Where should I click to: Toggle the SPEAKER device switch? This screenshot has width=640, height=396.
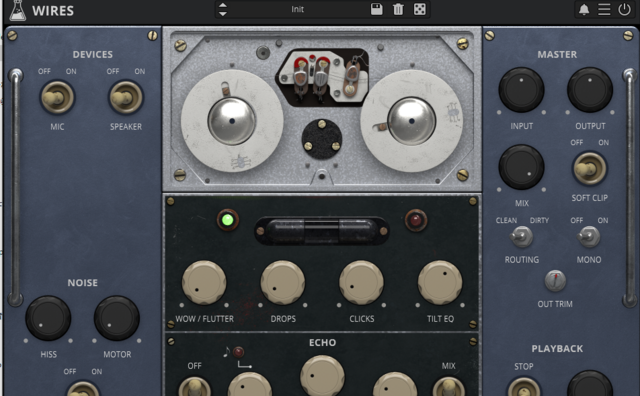(126, 97)
